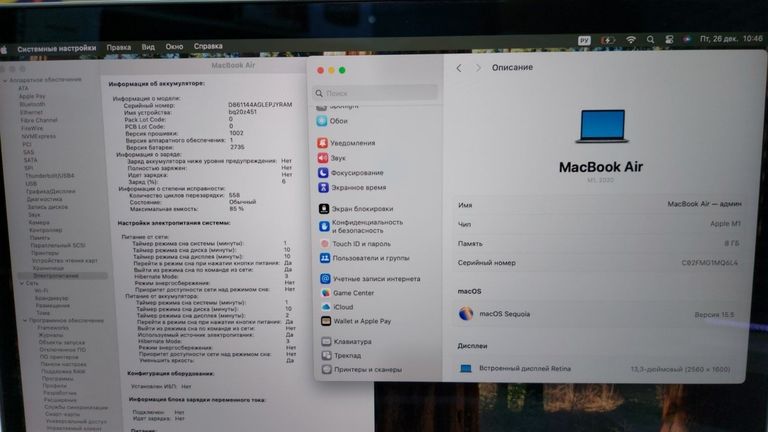Screen dimensions: 768x432
Task: Select Электропитание in System Information sidebar
Action: 55,276
